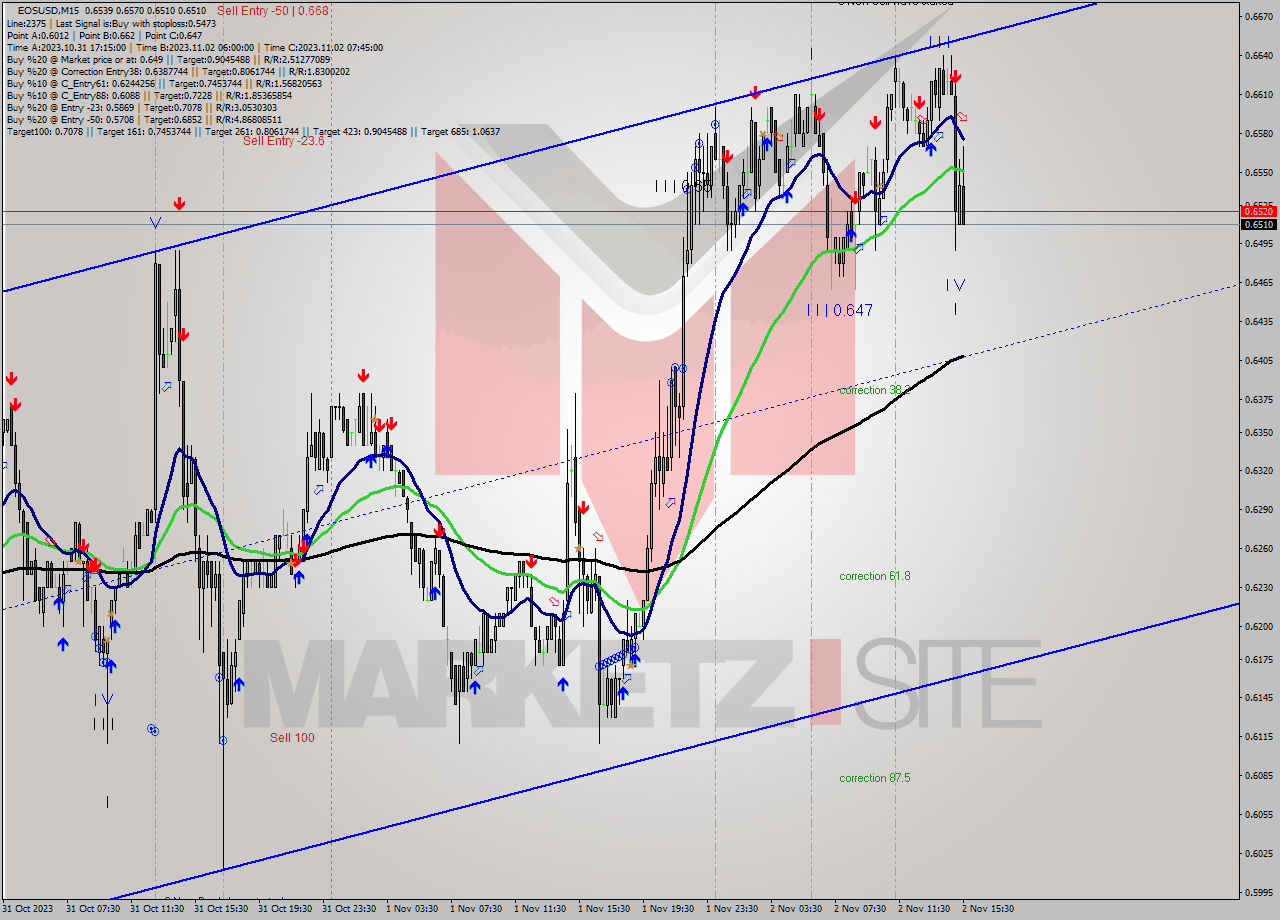Screen dimensions: 1280x920
Task: Click the 'correction 61.8' level label
Action: (x=875, y=576)
